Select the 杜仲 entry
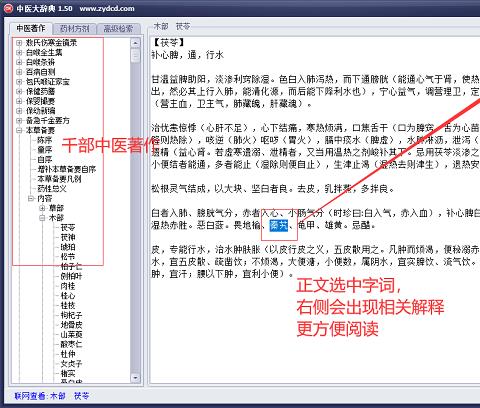This screenshot has height=408, width=480. (68, 354)
